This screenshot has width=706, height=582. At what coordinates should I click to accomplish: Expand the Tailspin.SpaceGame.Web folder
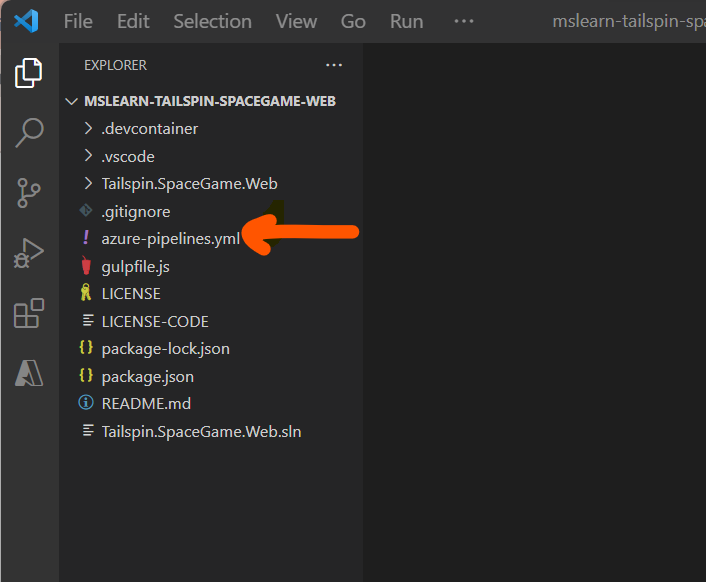(x=88, y=184)
